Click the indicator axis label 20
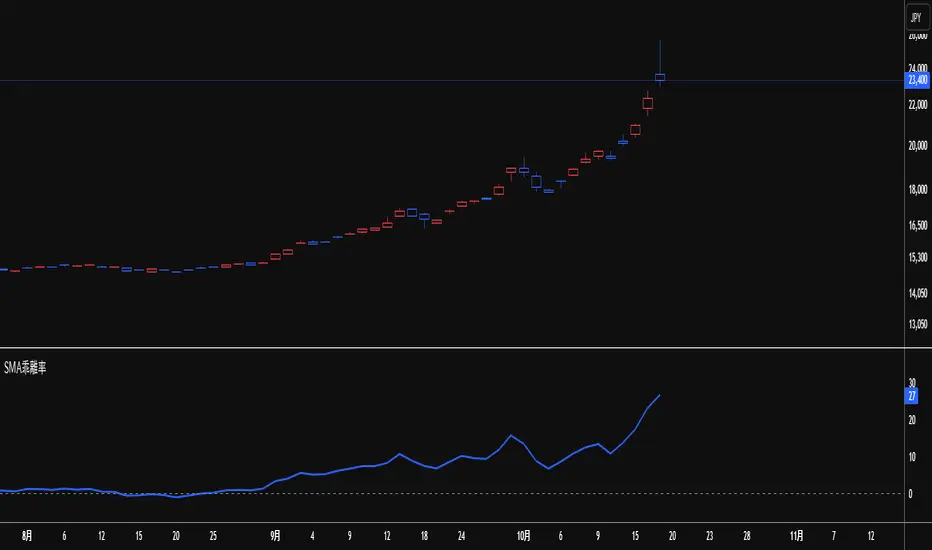Image resolution: width=932 pixels, height=550 pixels. point(912,420)
